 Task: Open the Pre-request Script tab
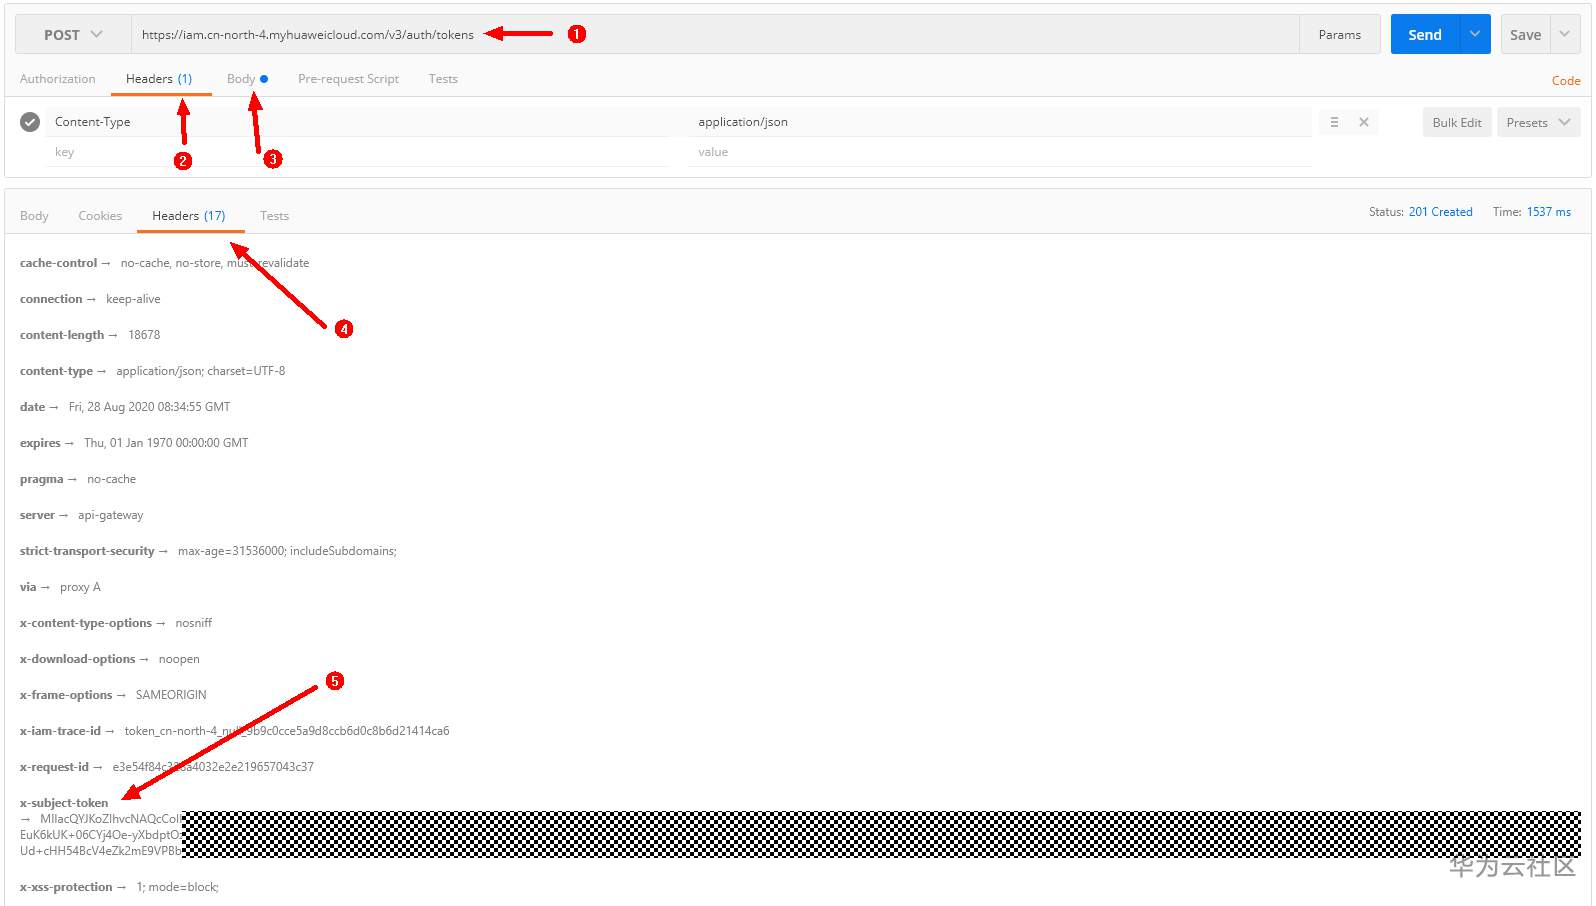(348, 79)
